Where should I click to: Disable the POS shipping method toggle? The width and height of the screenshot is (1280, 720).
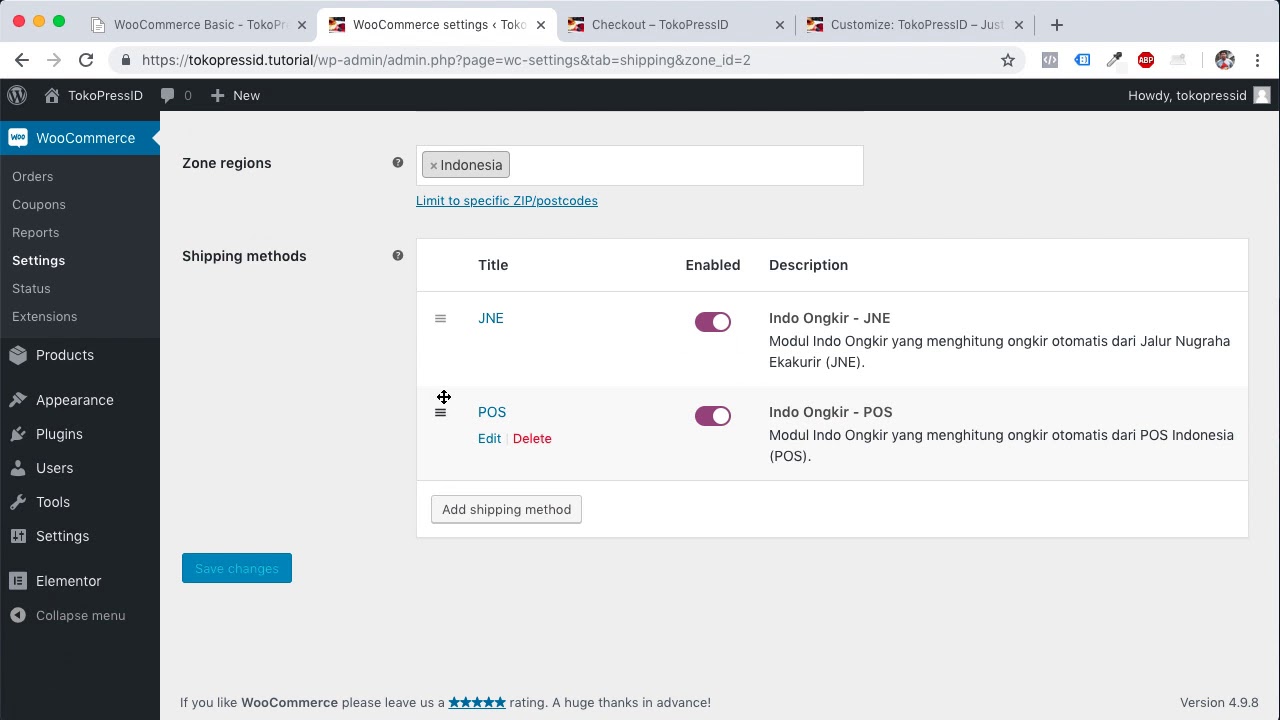[x=712, y=415]
